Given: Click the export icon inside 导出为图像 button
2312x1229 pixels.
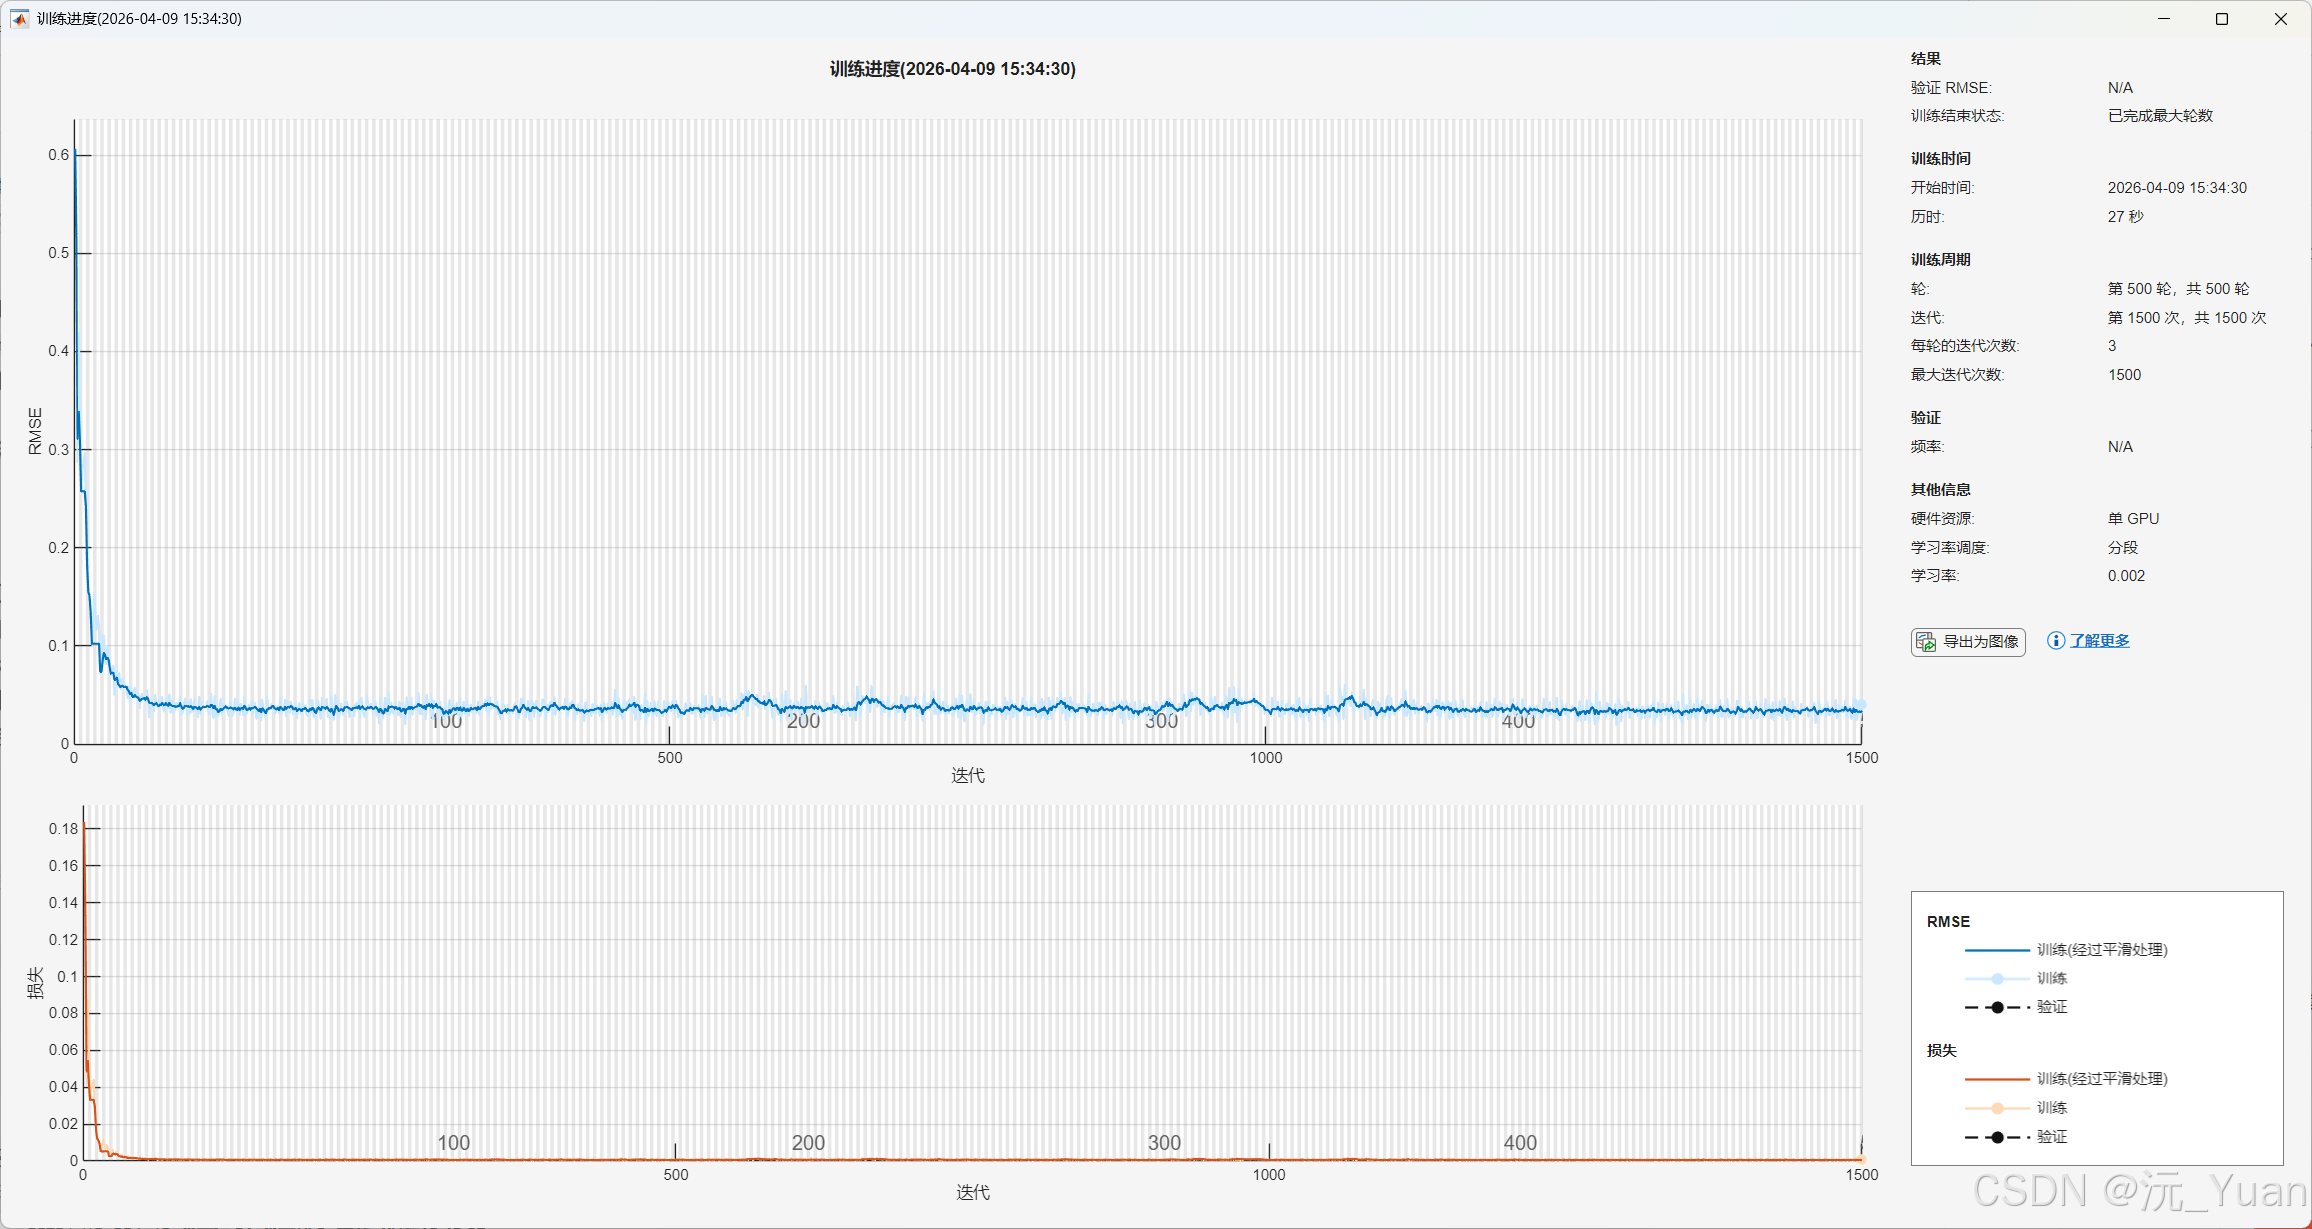Looking at the screenshot, I should (1926, 642).
